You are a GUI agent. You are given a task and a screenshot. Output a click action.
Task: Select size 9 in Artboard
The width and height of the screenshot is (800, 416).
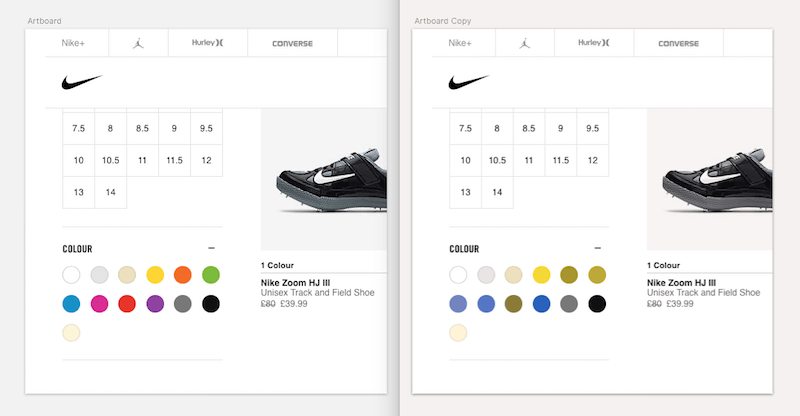pyautogui.click(x=174, y=128)
